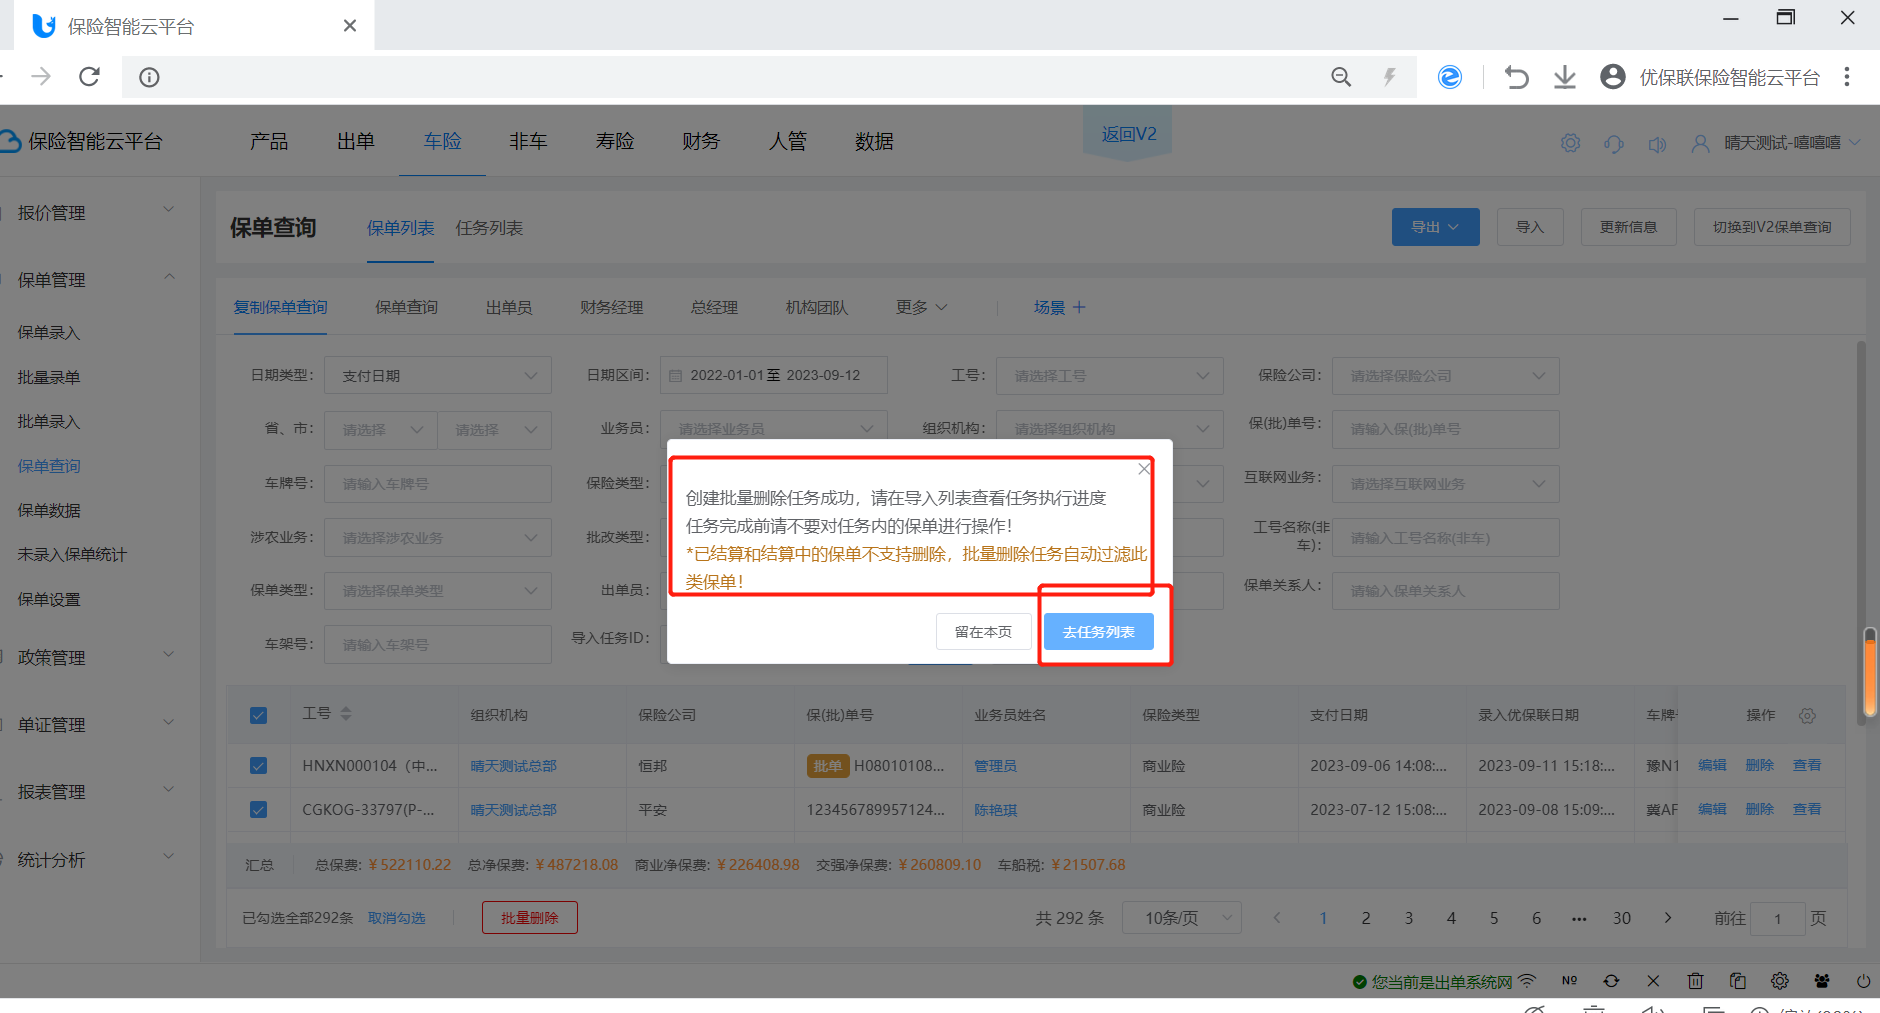Viewport: 1880px width, 1013px height.
Task: Click the power icon in bottom toolbar
Action: point(1863,981)
